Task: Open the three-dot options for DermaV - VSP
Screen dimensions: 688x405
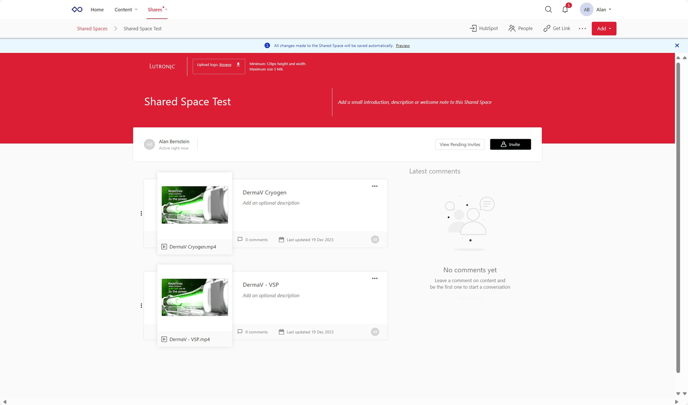Action: (375, 278)
